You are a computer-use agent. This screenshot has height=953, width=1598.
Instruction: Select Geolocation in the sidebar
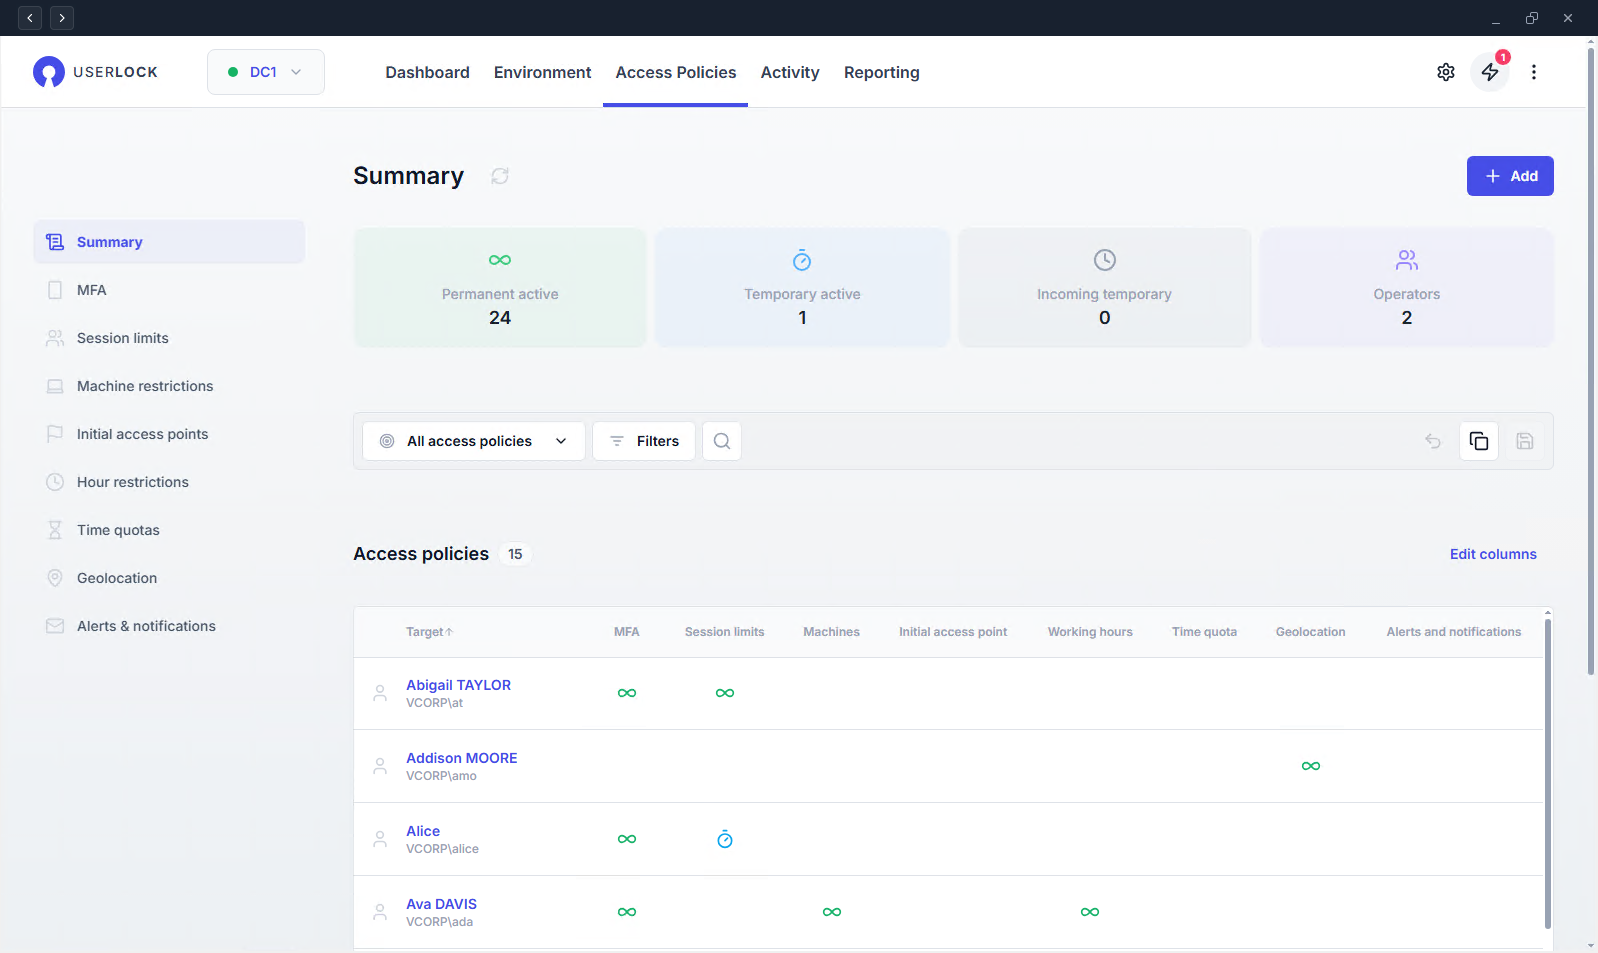click(x=117, y=578)
